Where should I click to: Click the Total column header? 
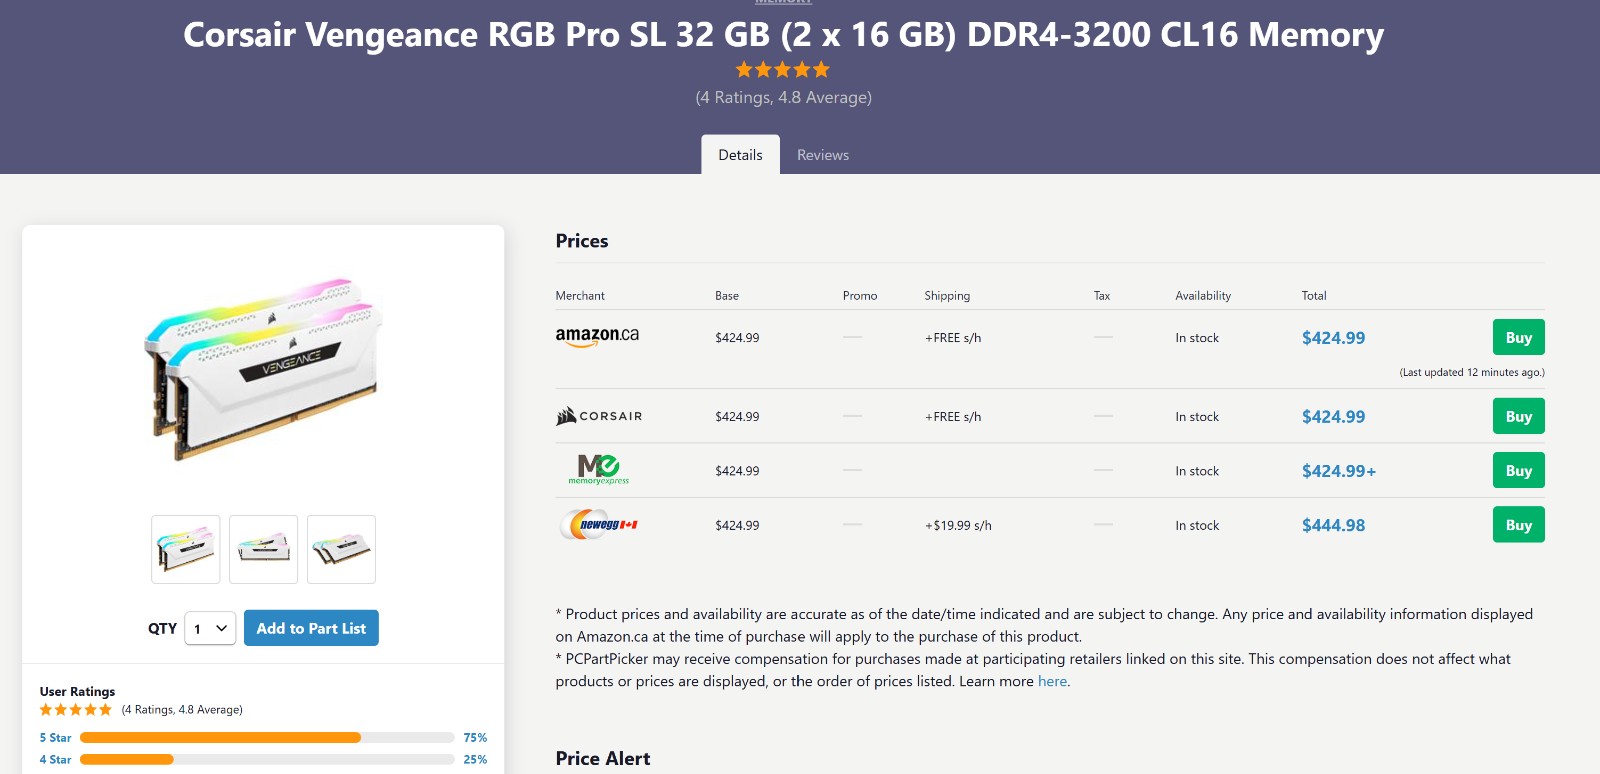pyautogui.click(x=1314, y=296)
